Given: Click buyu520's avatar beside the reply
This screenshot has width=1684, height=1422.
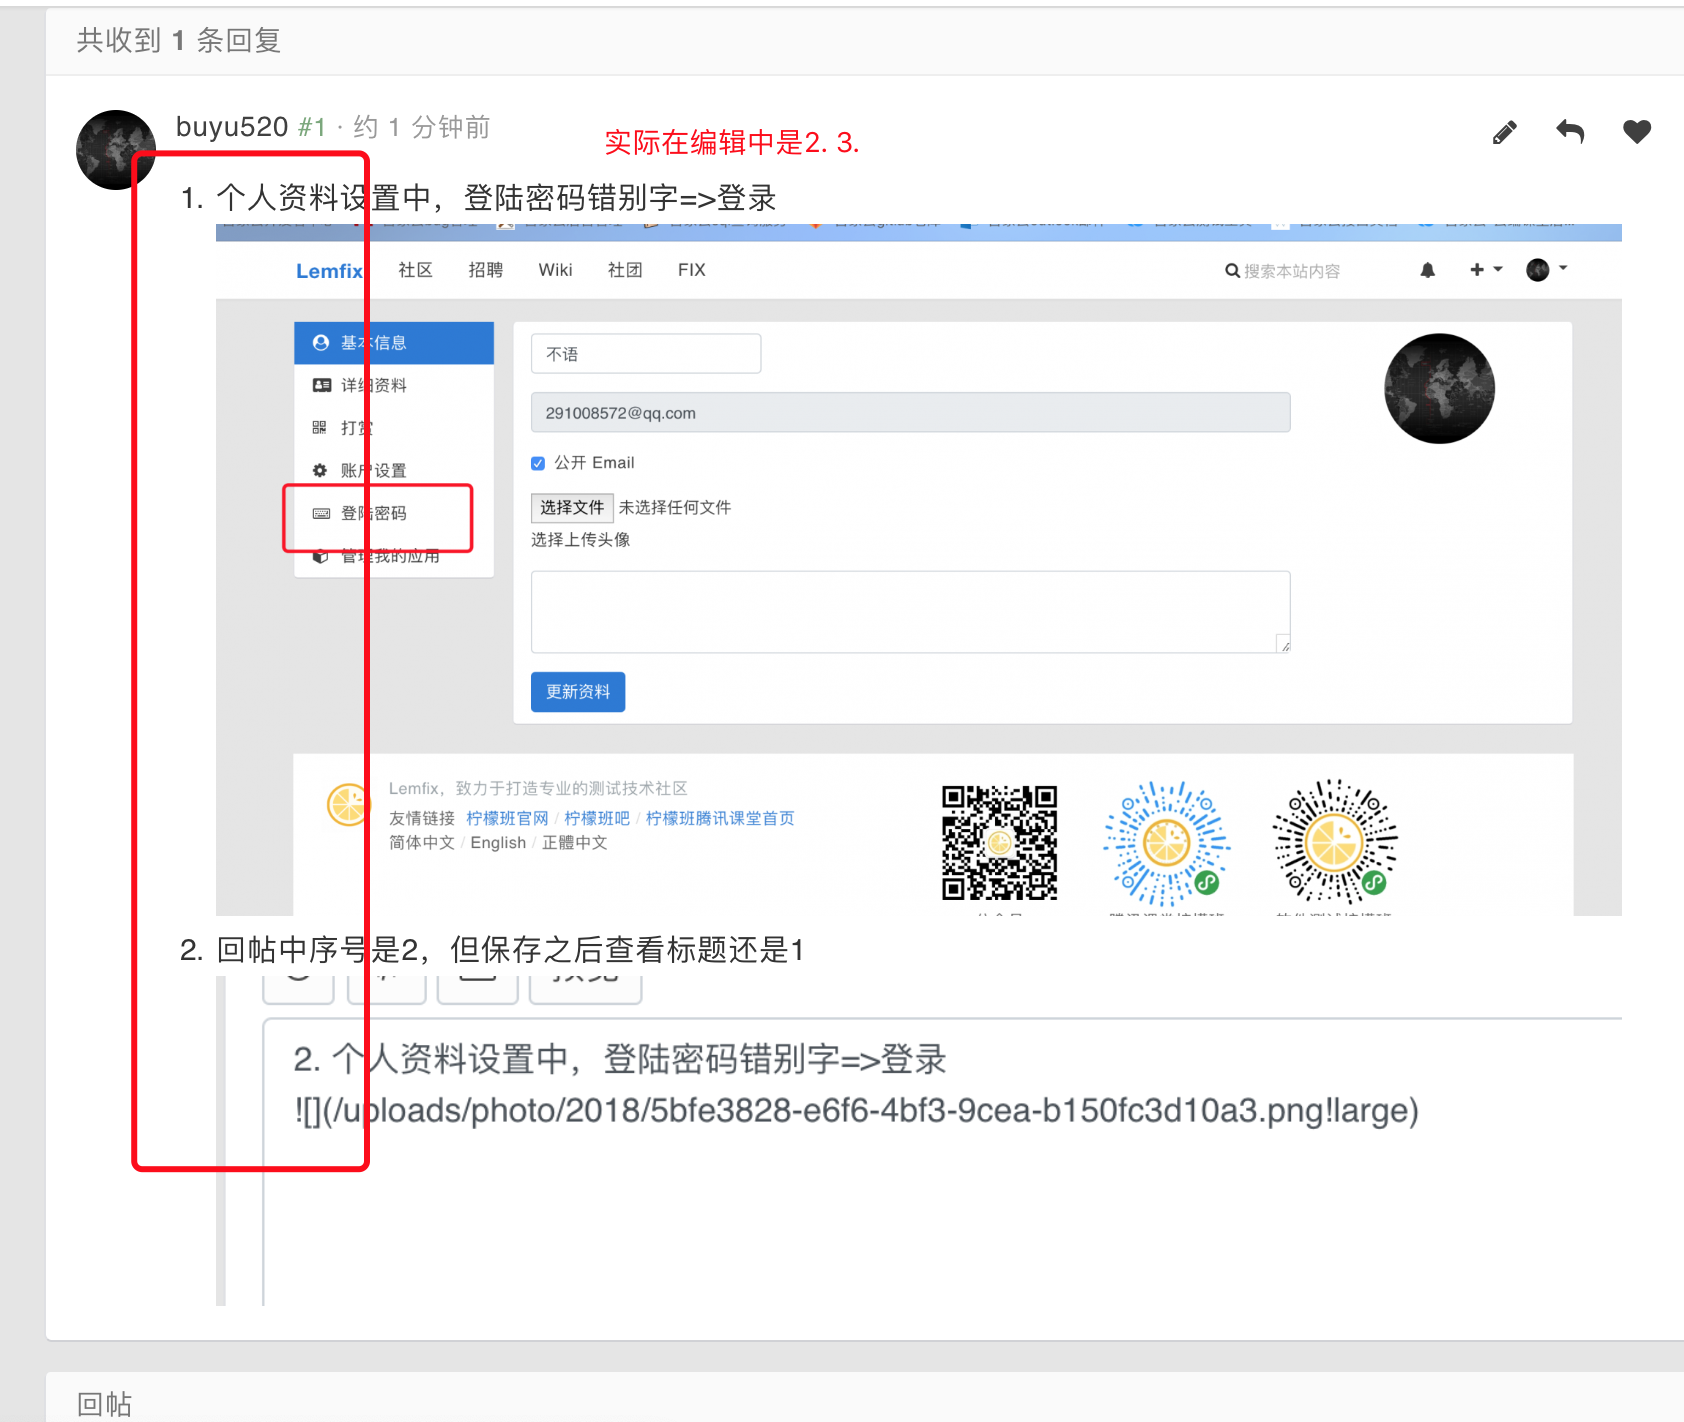Looking at the screenshot, I should point(115,150).
